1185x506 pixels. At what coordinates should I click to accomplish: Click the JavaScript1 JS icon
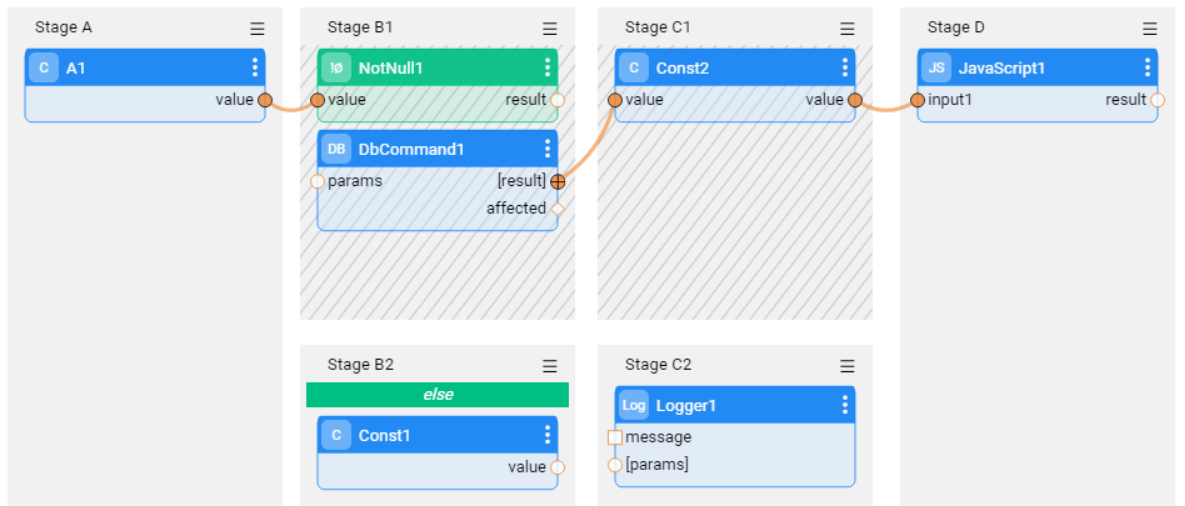pyautogui.click(x=937, y=68)
